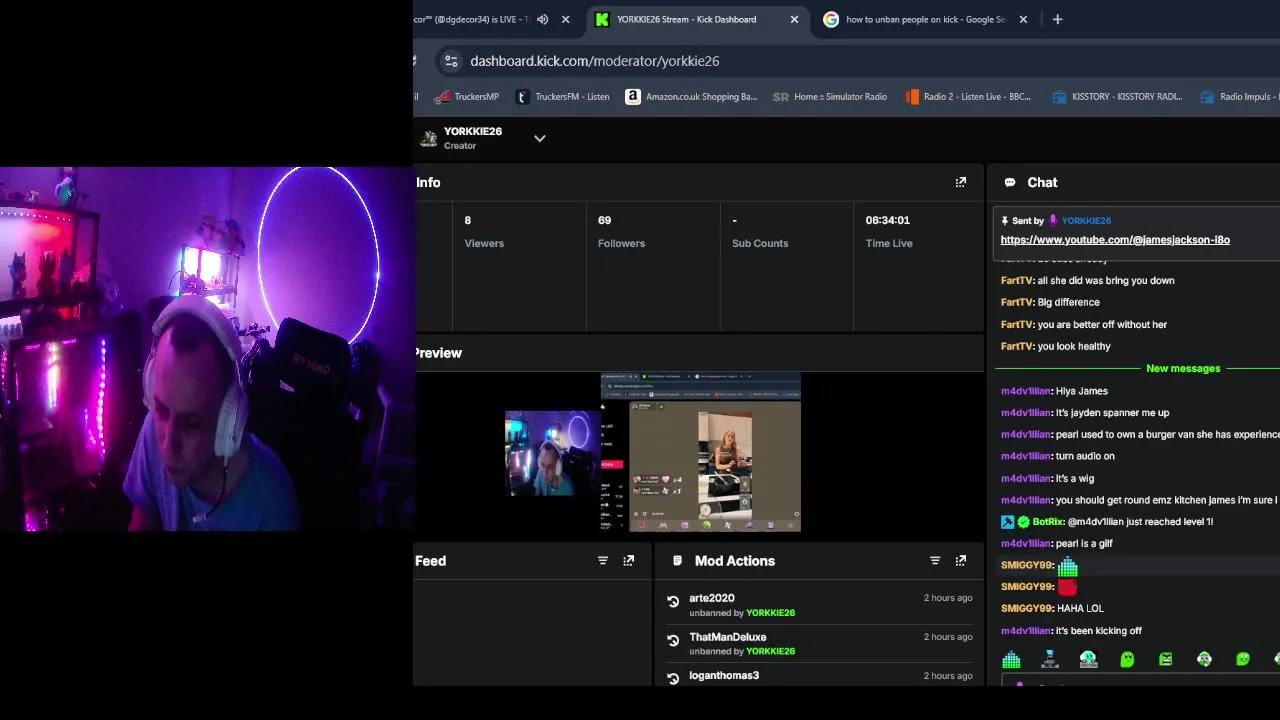Screen dimensions: 1280x720
Task: Open Radio Impuls bookmark
Action: point(1240,97)
